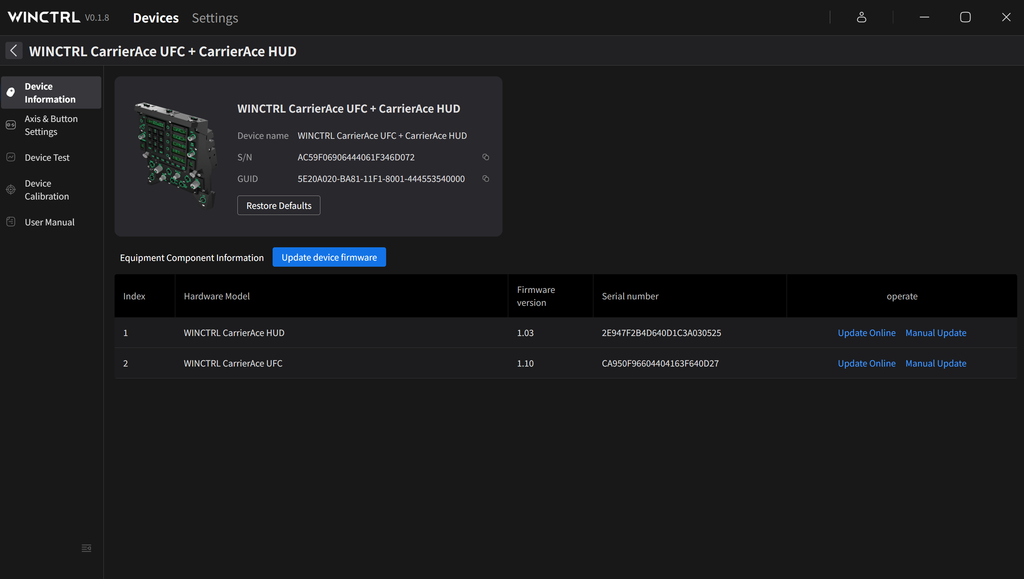Image resolution: width=1024 pixels, height=579 pixels.
Task: Select the Device Information sidebar icon
Action: [x=10, y=93]
